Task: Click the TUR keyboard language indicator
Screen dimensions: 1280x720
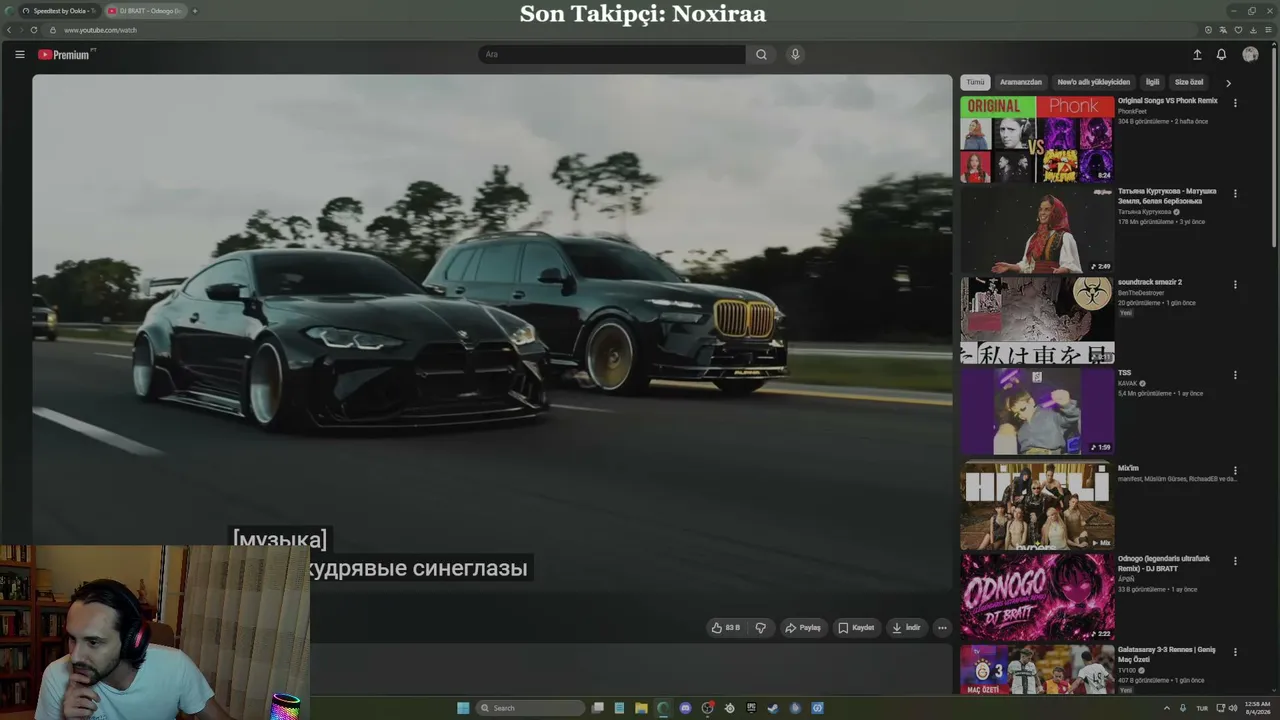Action: [x=1202, y=708]
